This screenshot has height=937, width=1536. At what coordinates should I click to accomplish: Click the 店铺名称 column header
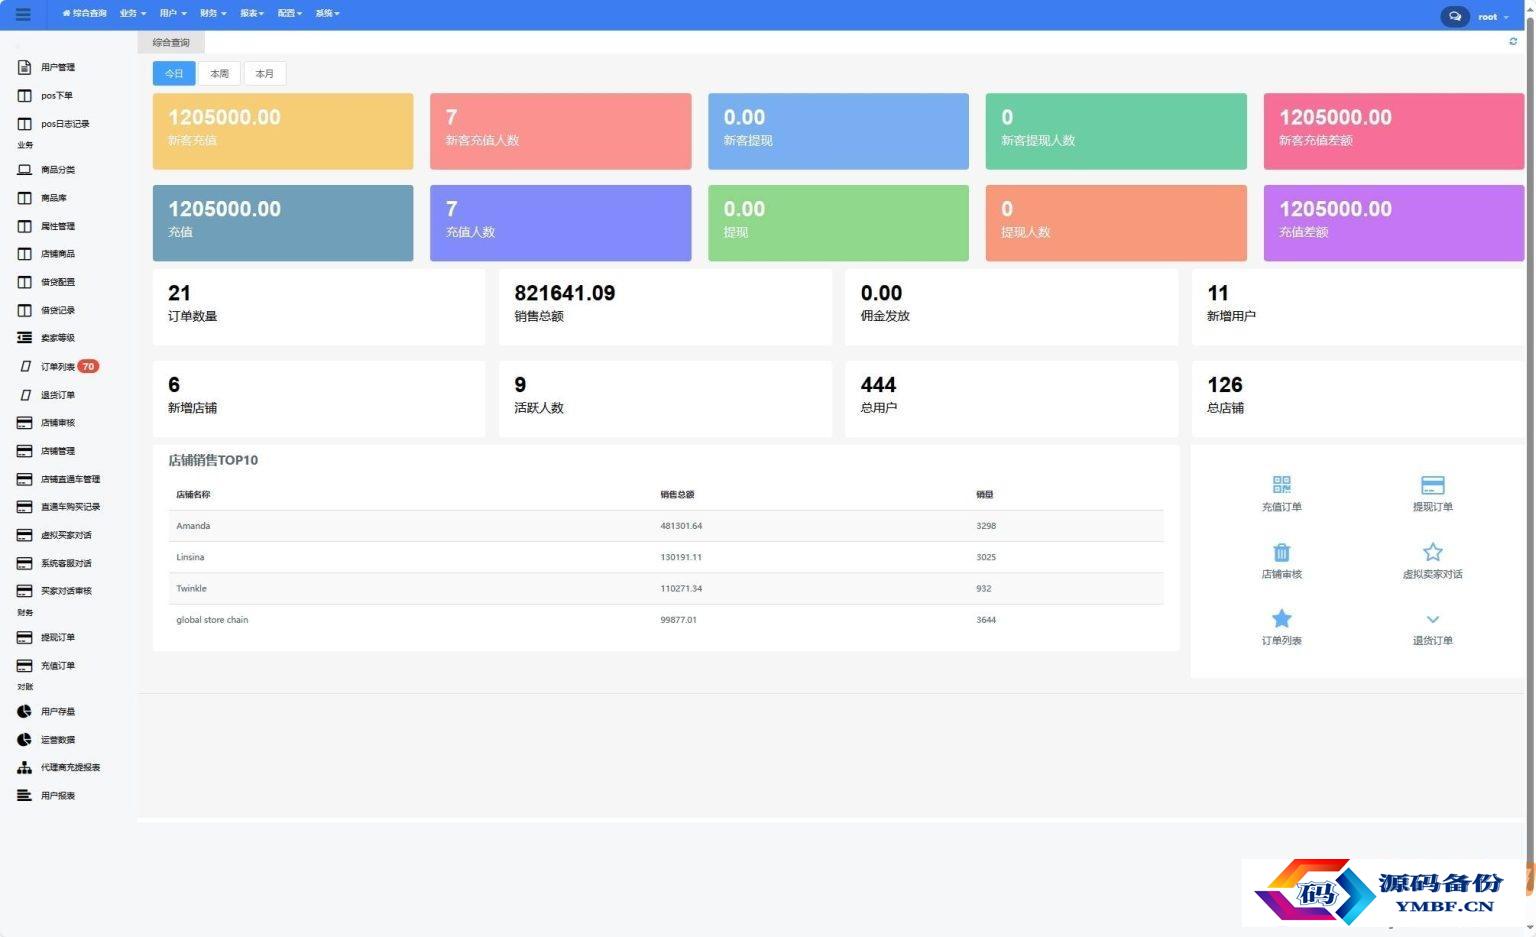[x=193, y=495]
